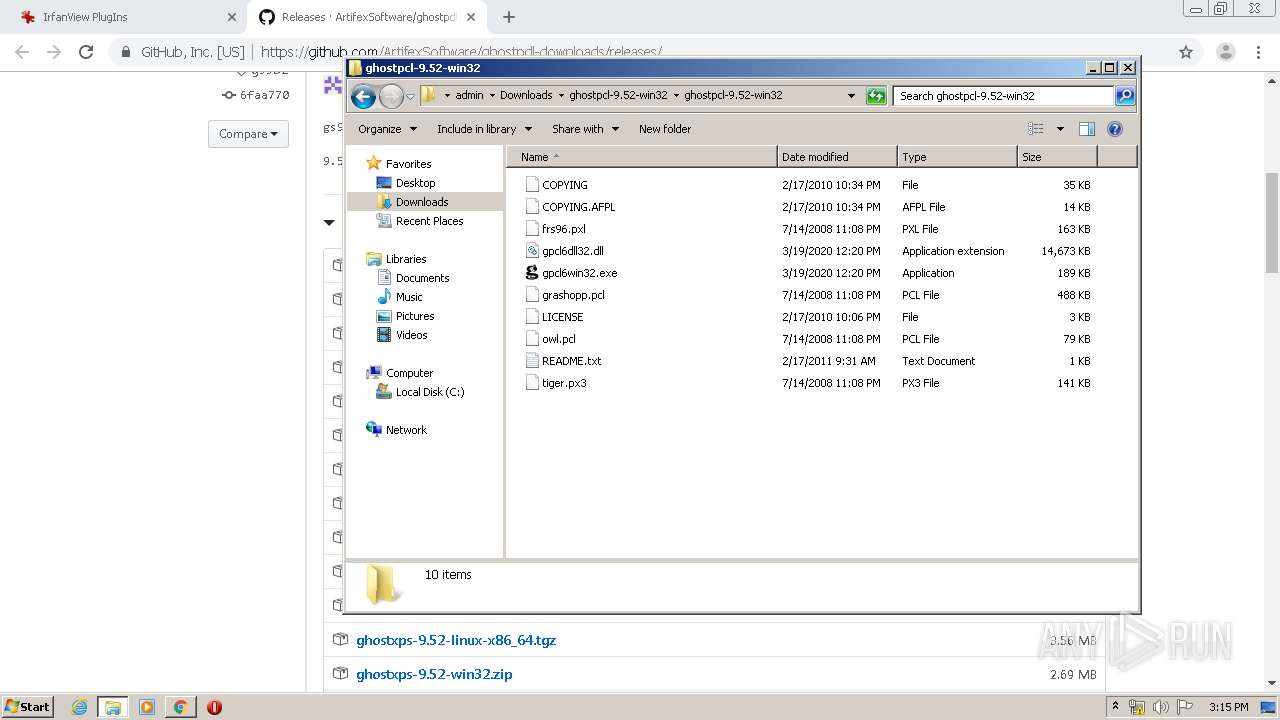Open the view options dropdown arrow

pos(1060,129)
